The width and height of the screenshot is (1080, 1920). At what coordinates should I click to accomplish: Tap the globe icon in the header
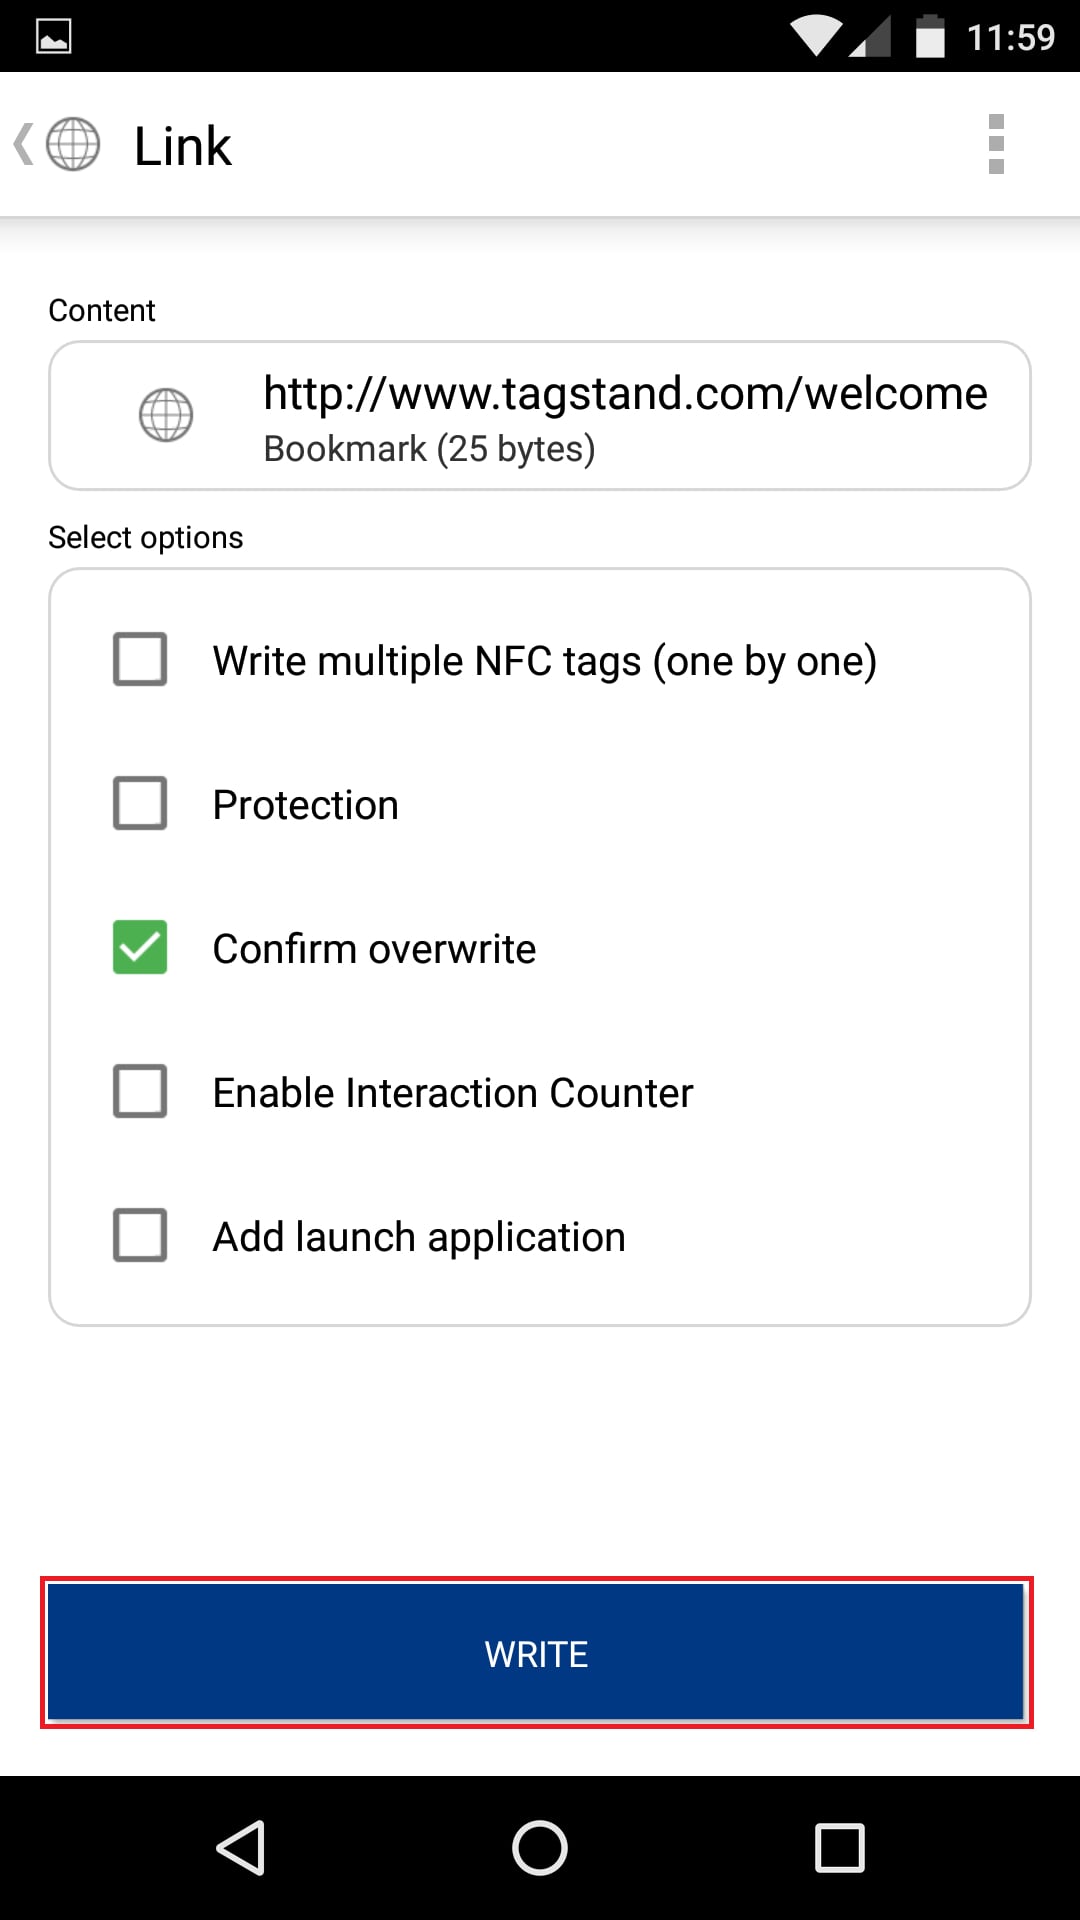(73, 144)
